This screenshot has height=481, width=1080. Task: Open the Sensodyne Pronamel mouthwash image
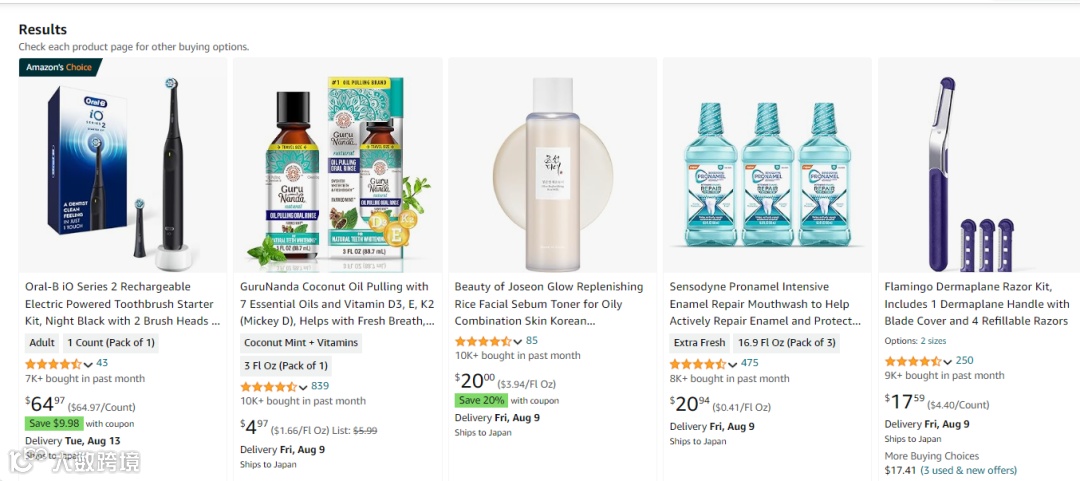click(767, 165)
